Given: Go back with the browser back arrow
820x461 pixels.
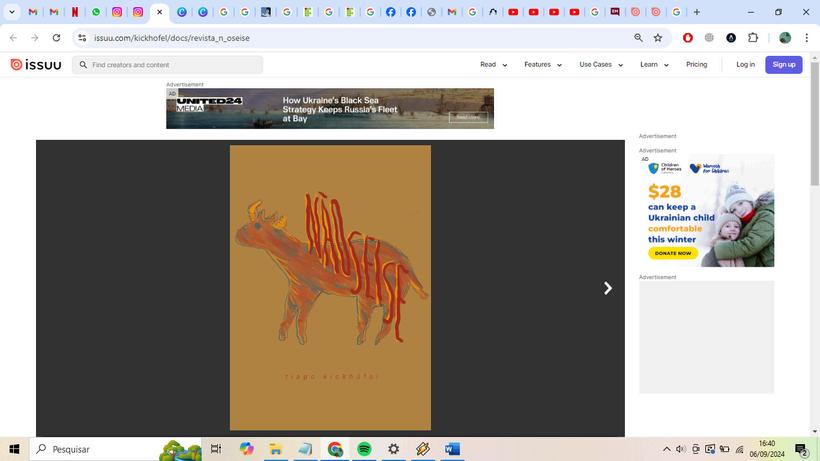Looking at the screenshot, I should [x=14, y=38].
